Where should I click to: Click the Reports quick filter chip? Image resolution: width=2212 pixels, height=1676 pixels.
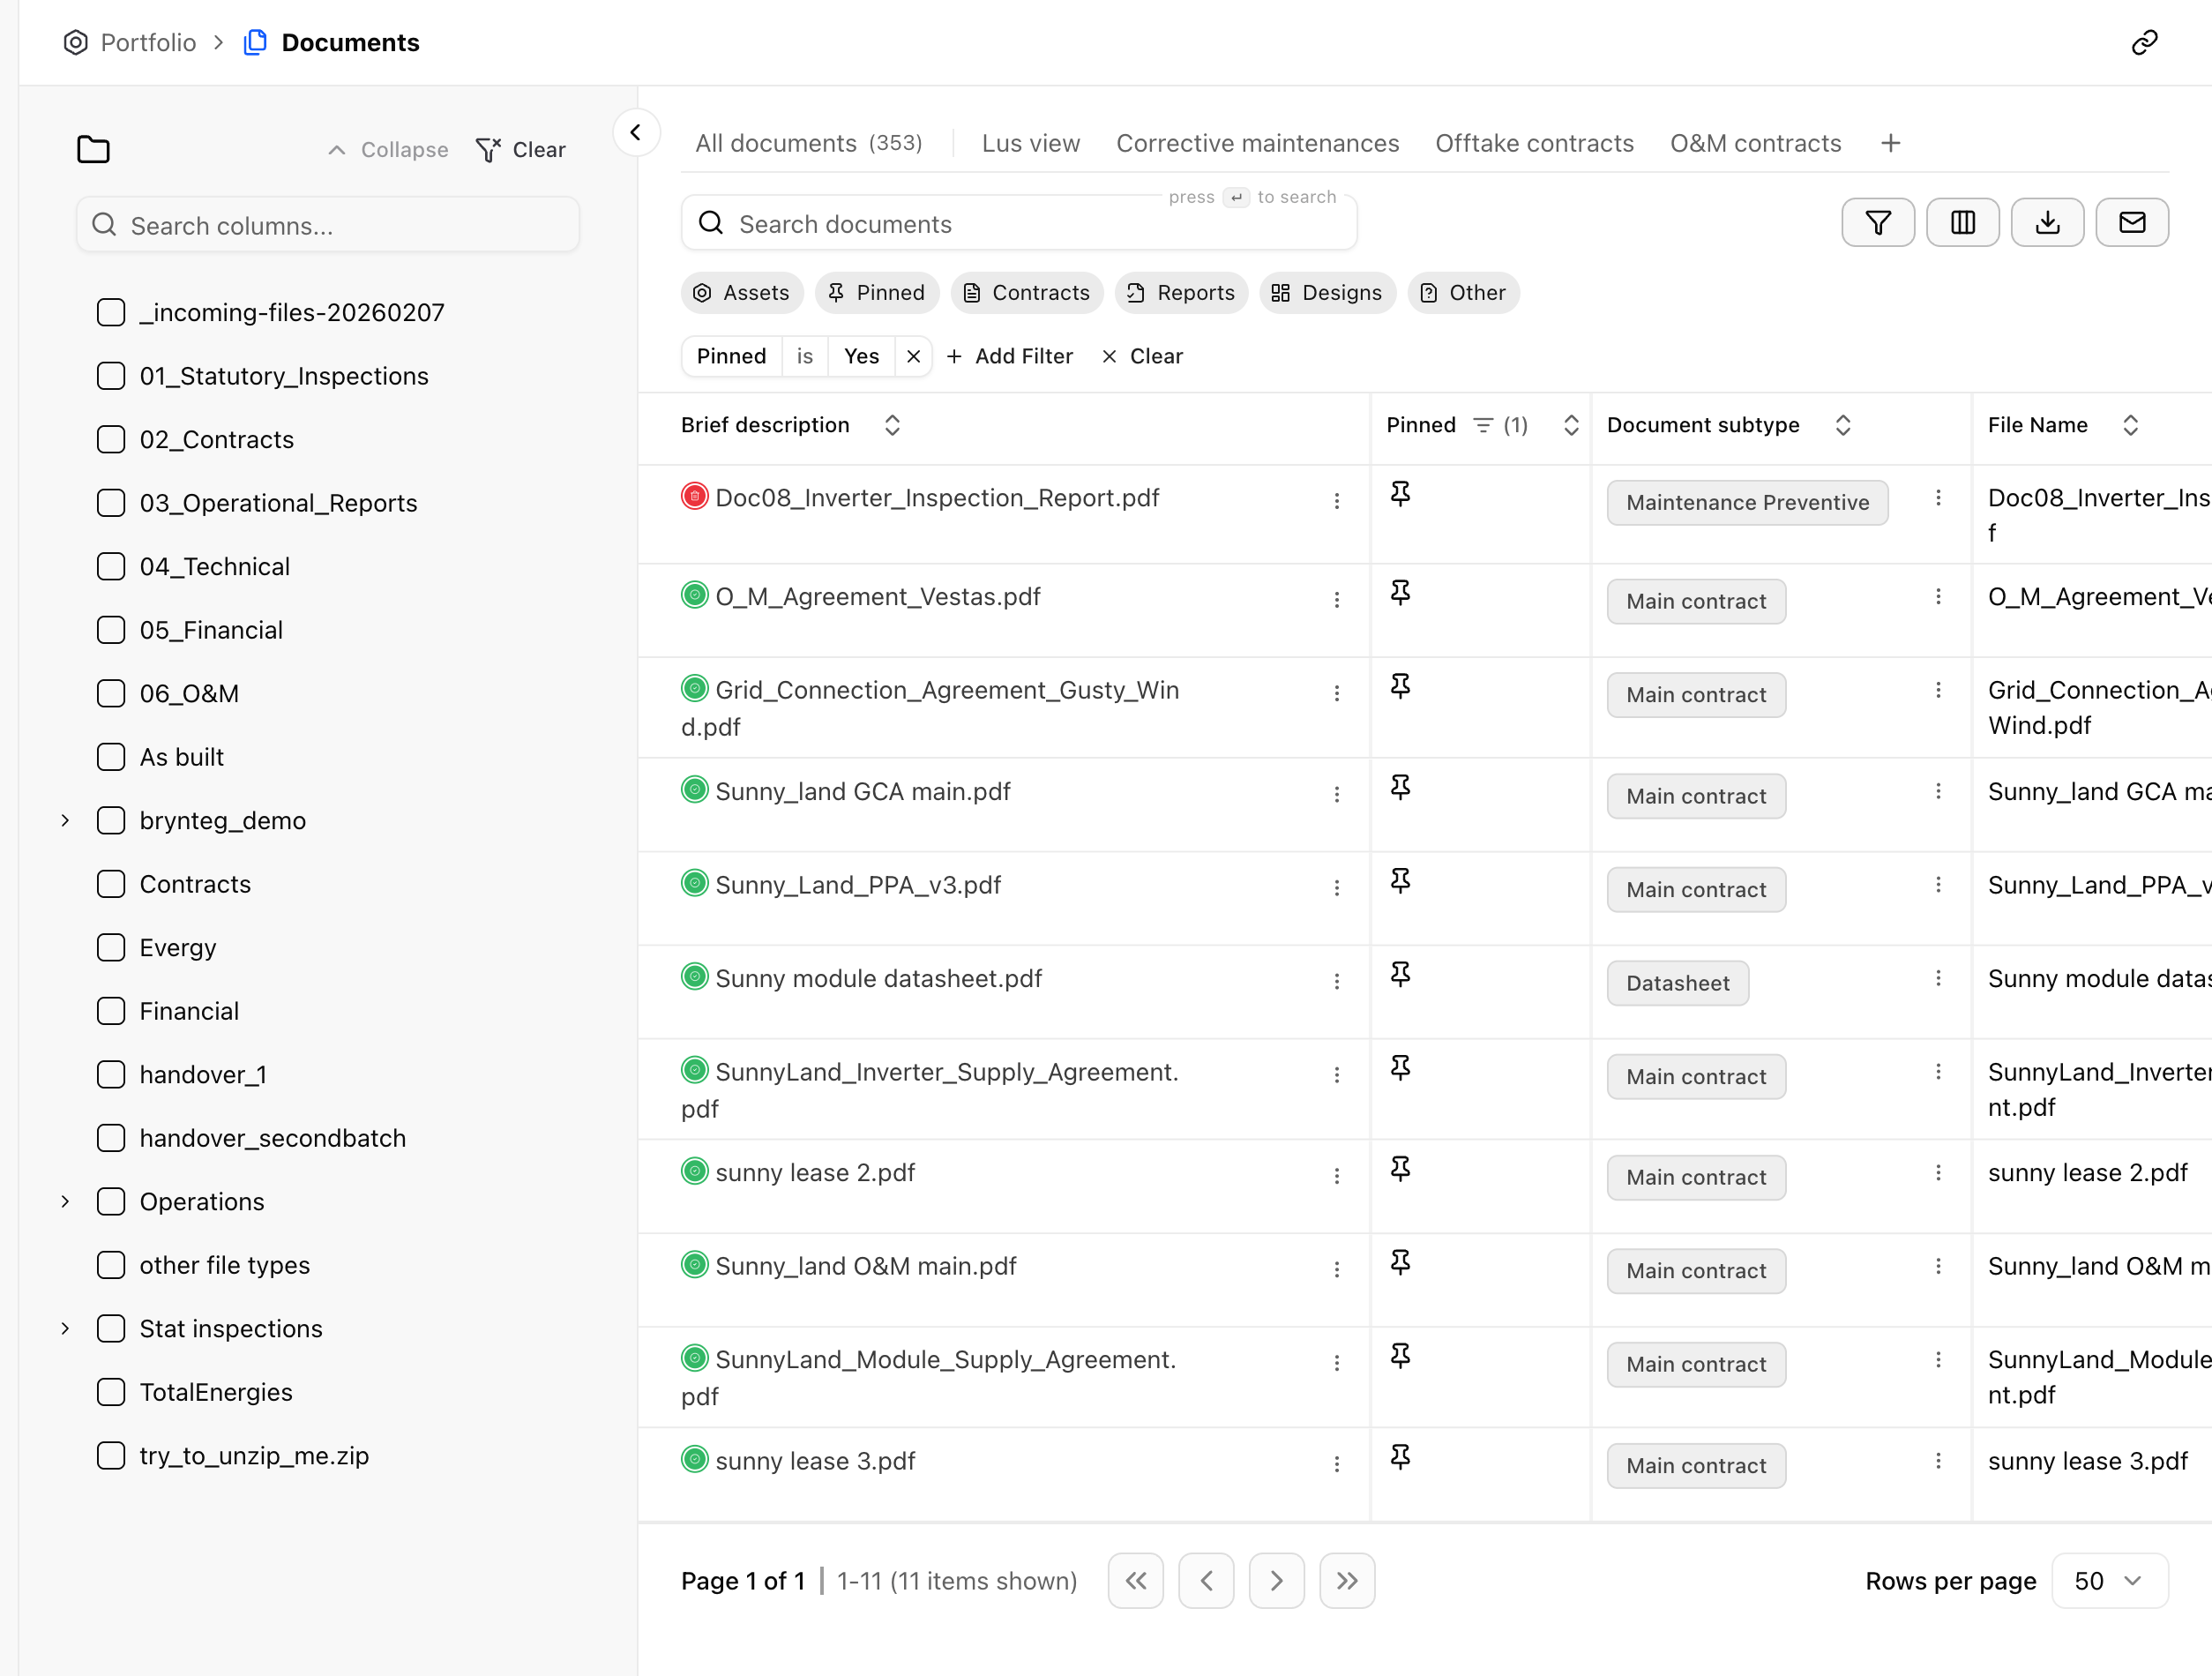(x=1181, y=293)
